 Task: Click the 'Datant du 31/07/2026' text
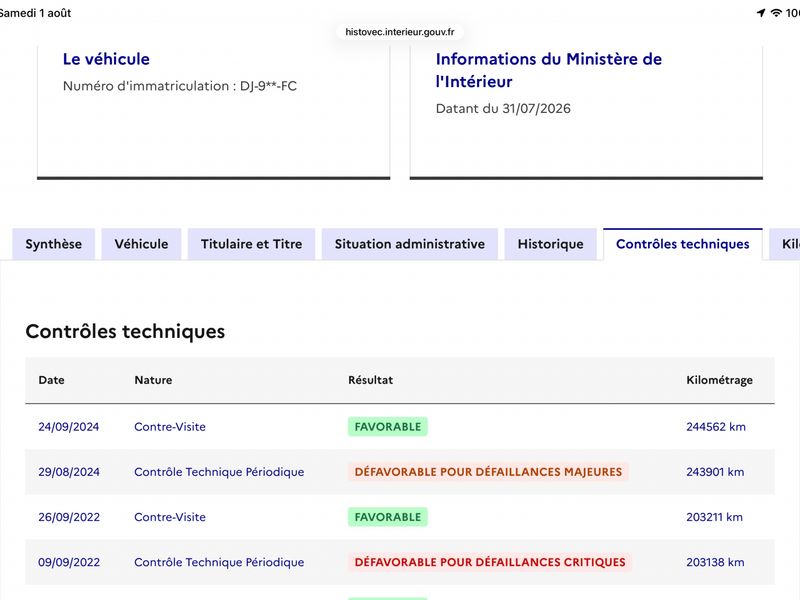[x=503, y=109]
